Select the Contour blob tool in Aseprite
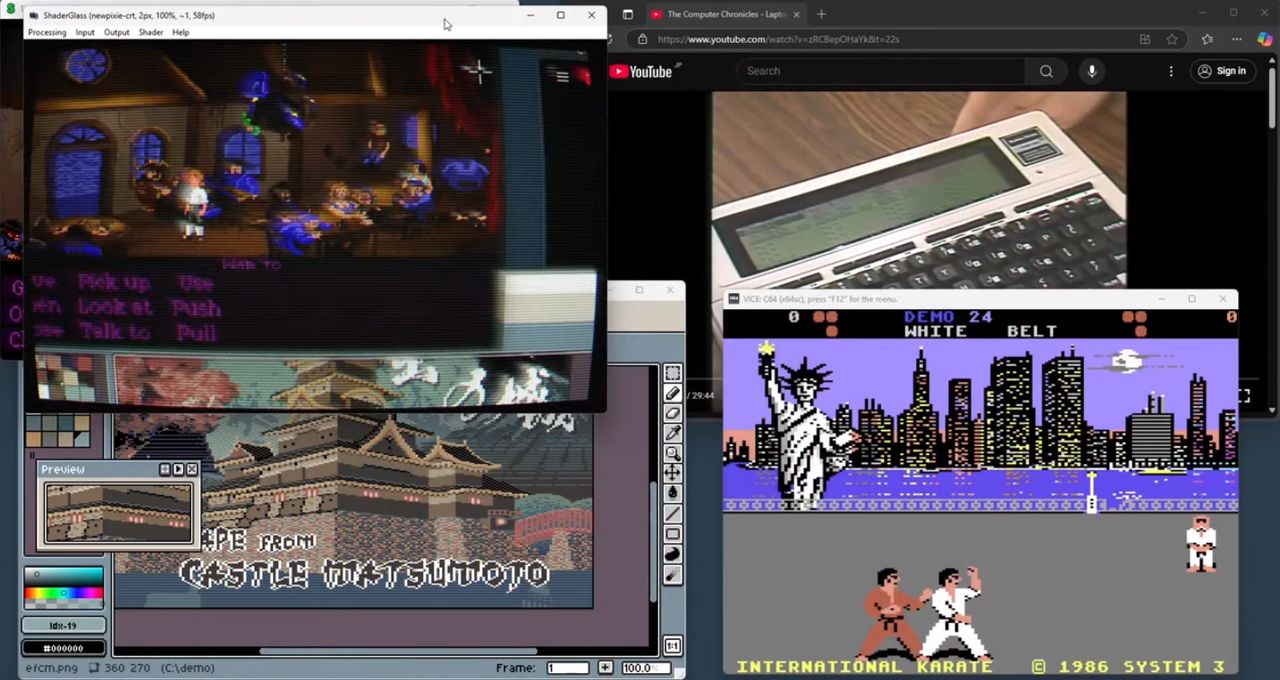Viewport: 1280px width, 680px height. [673, 554]
